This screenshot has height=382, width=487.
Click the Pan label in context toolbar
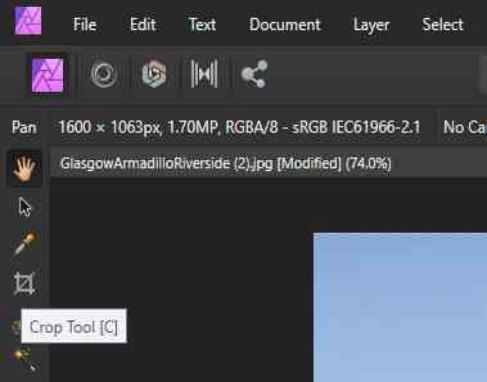(x=24, y=127)
